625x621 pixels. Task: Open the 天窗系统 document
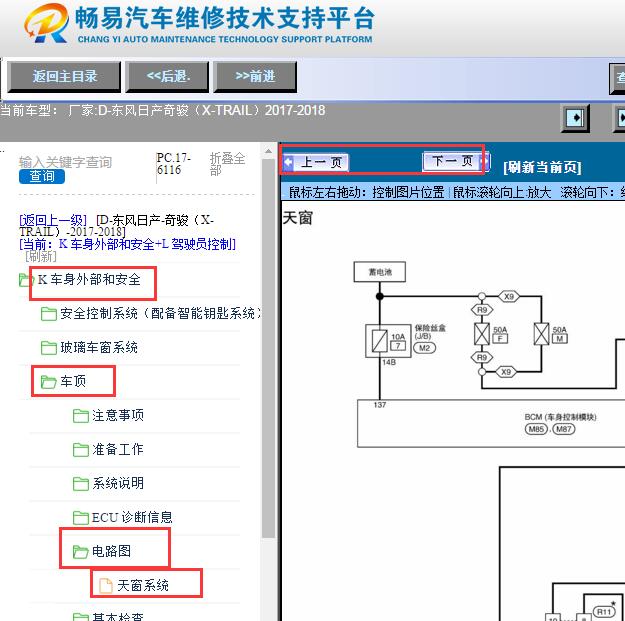click(143, 585)
